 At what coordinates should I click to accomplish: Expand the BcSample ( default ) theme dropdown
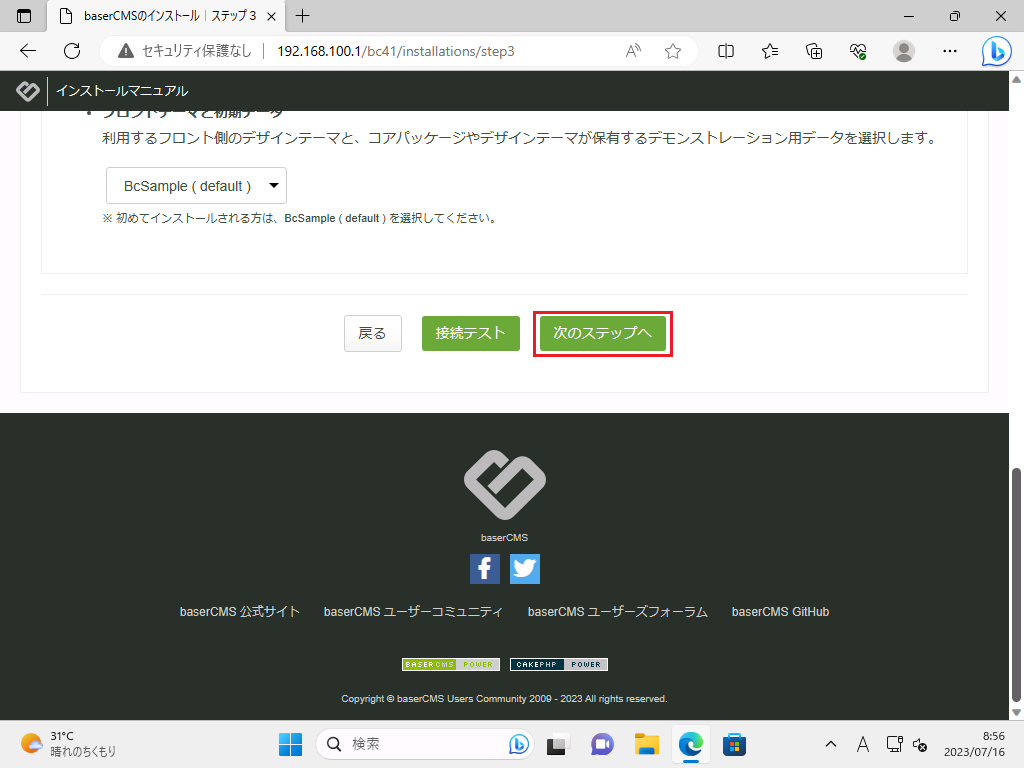tap(196, 186)
